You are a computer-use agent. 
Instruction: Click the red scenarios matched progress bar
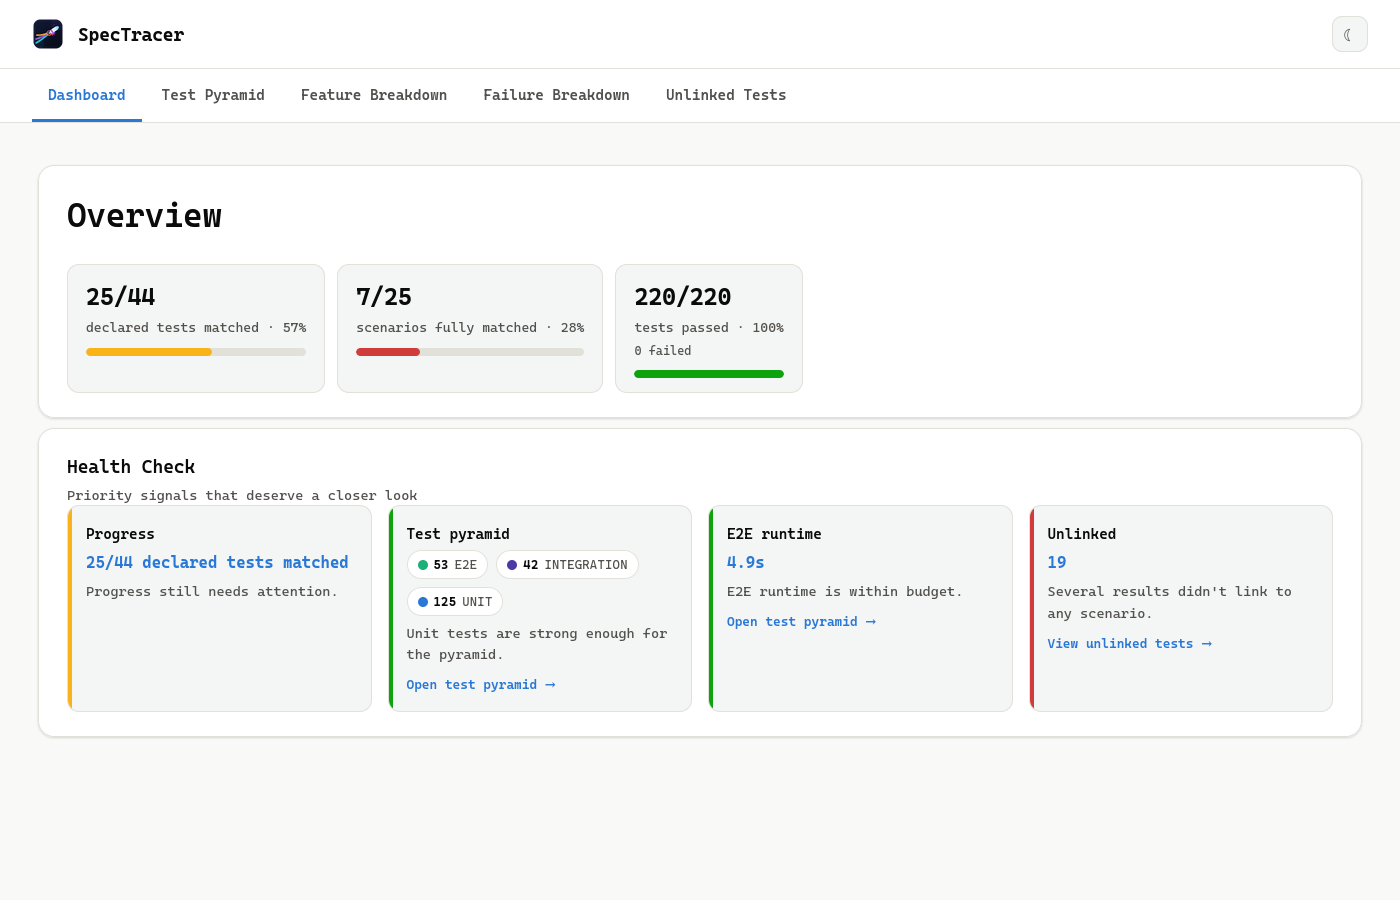470,352
